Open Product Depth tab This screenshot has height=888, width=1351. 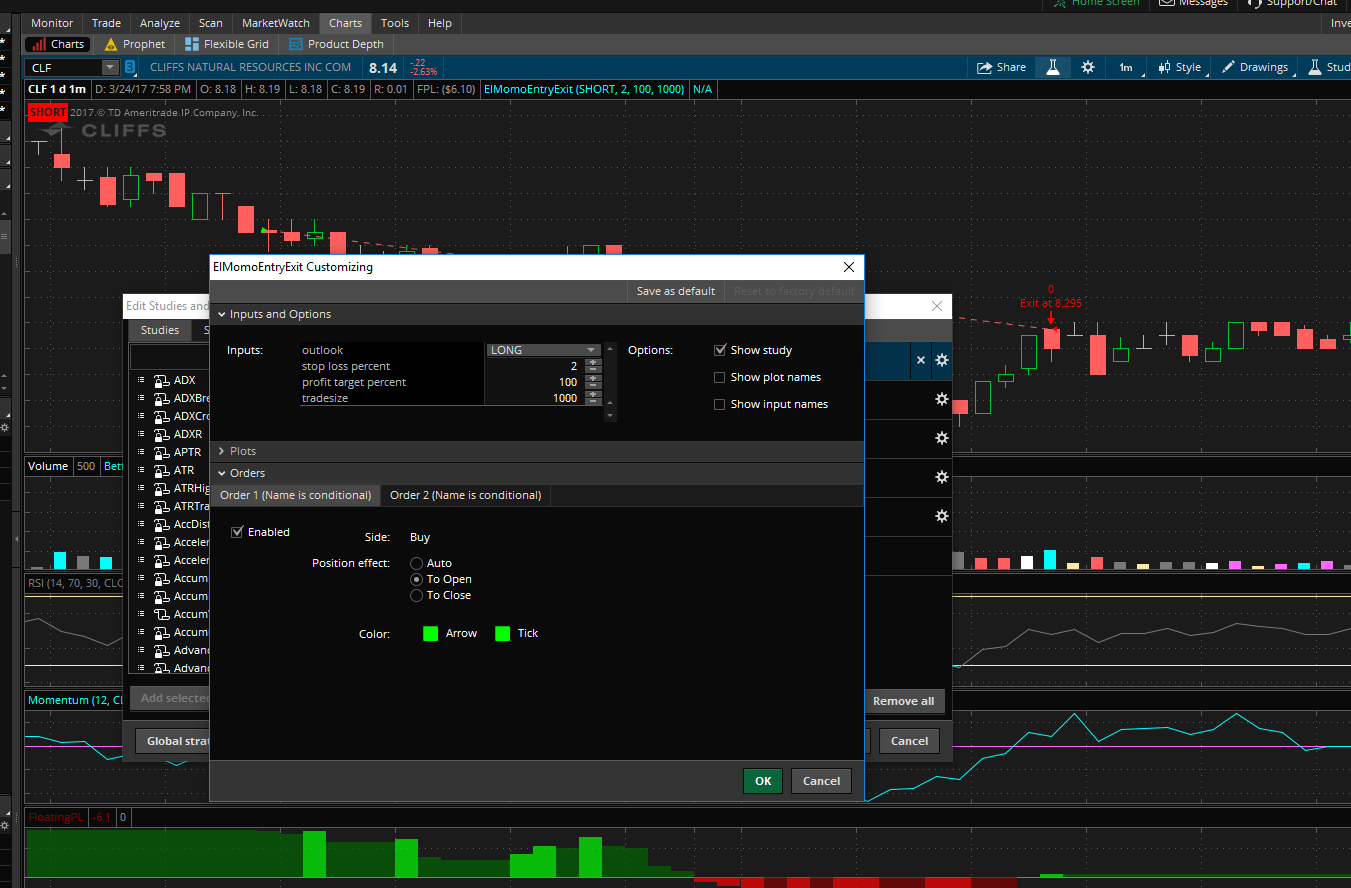tap(336, 44)
